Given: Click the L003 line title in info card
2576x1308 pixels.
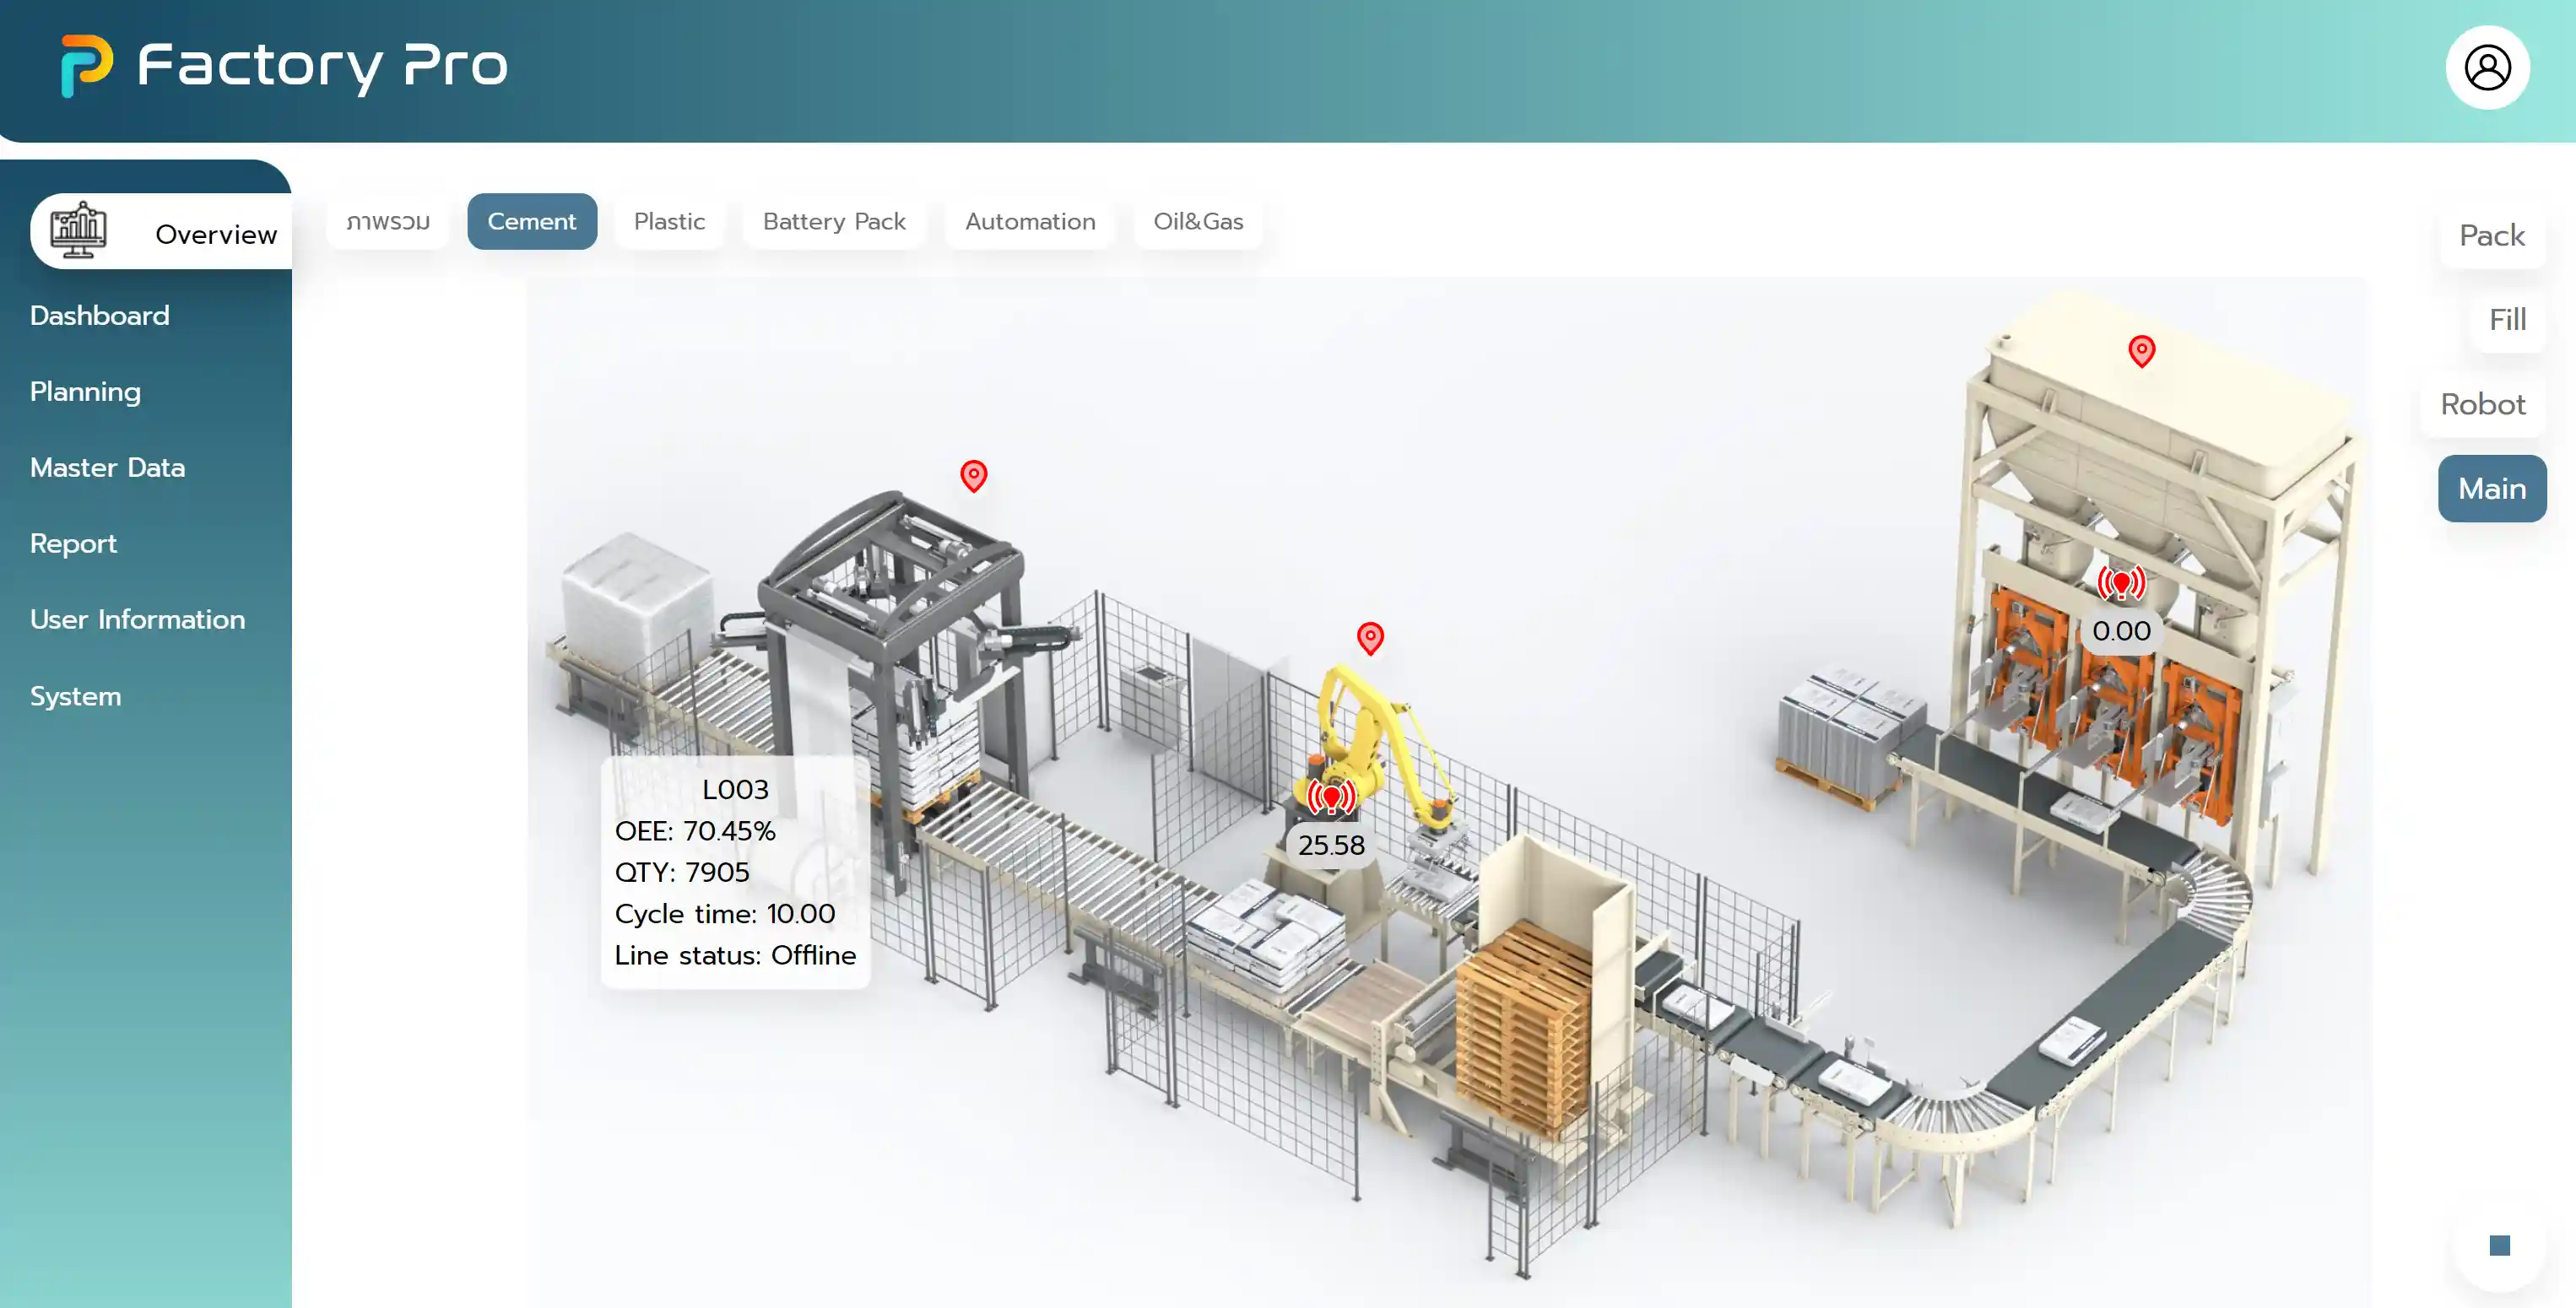Looking at the screenshot, I should 735,789.
